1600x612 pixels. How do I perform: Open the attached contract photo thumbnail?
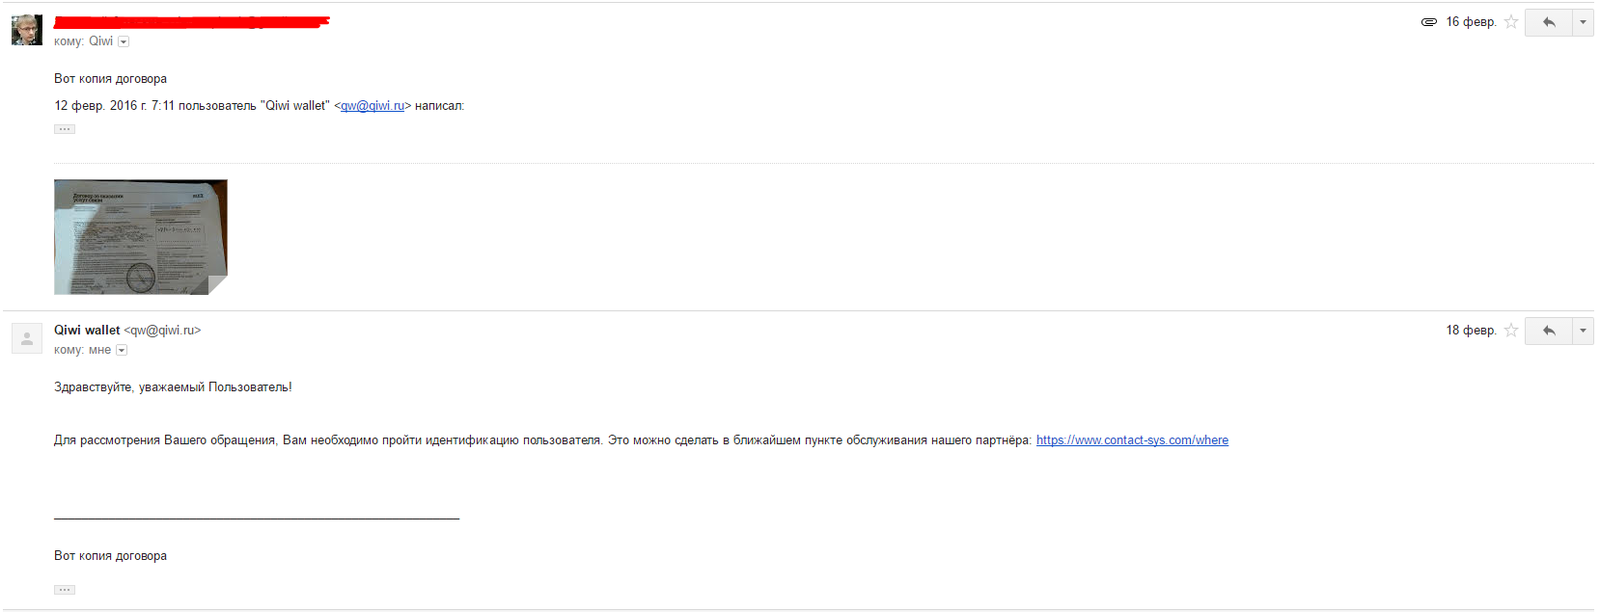point(140,237)
